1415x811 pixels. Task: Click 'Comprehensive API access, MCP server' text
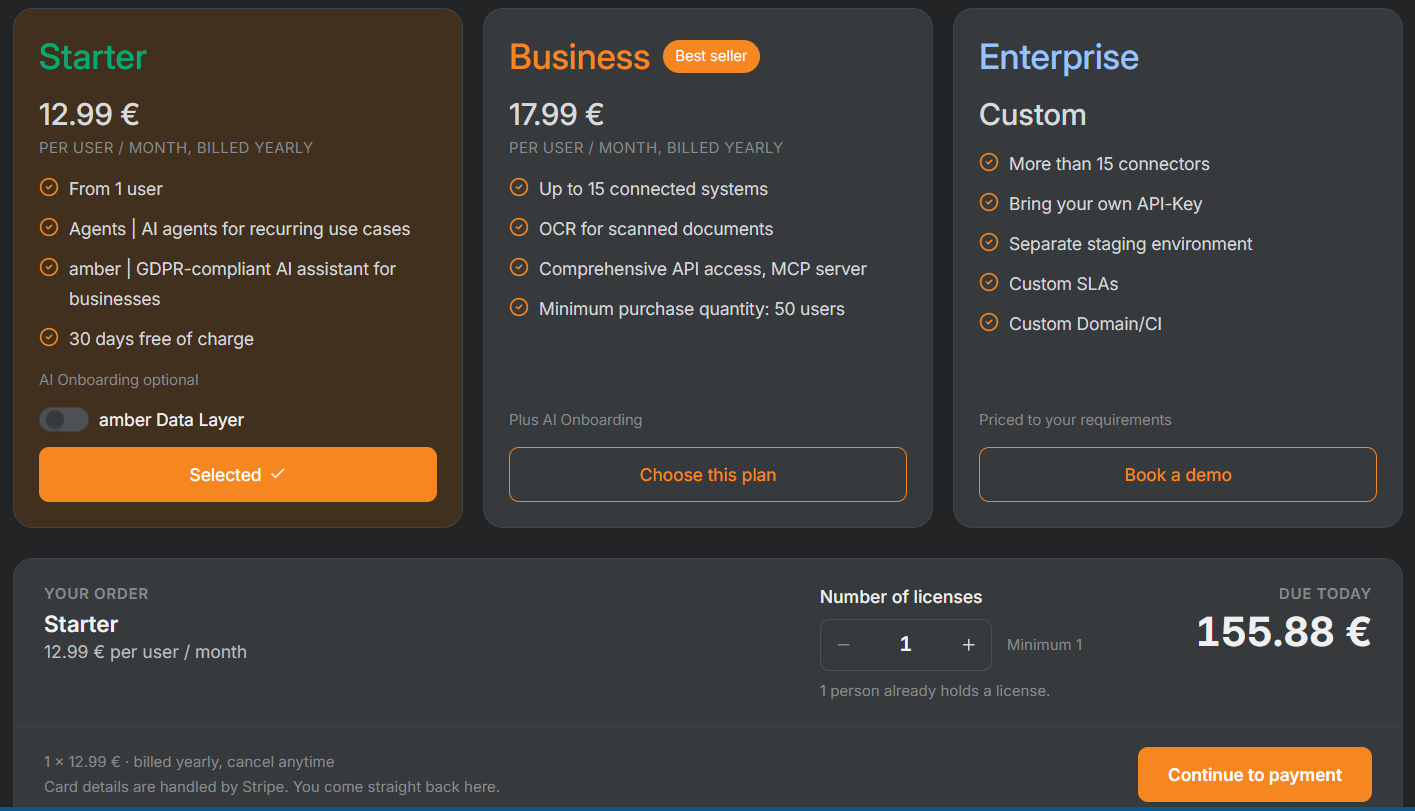point(703,269)
